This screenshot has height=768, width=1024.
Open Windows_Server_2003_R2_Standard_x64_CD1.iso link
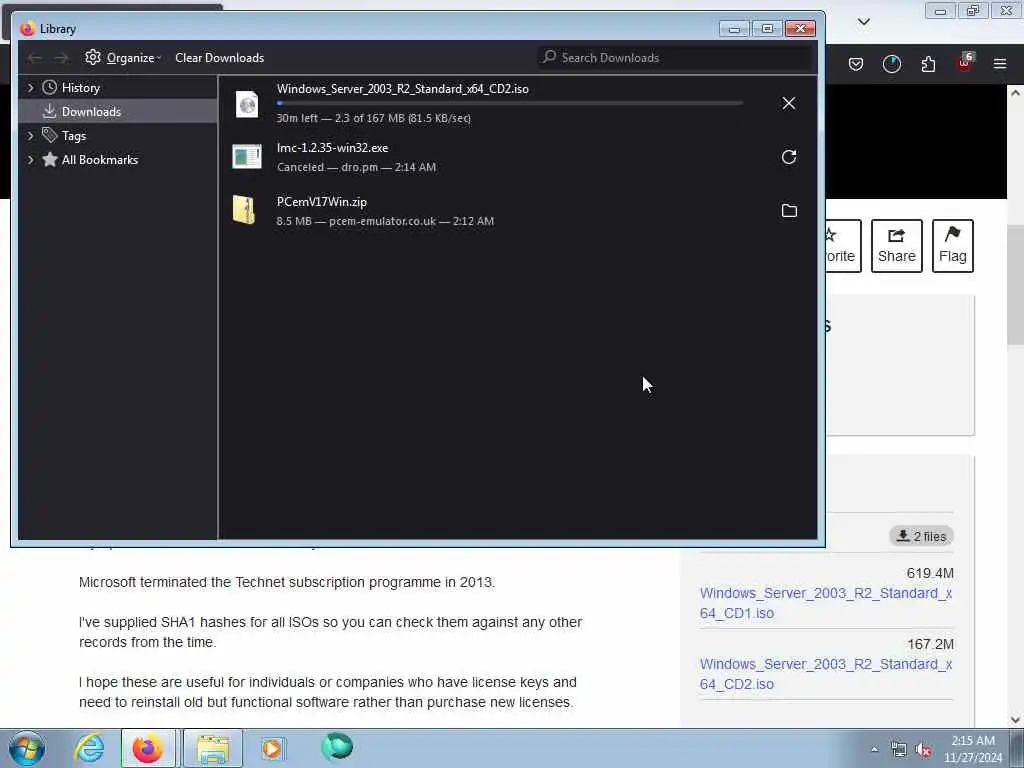click(826, 603)
